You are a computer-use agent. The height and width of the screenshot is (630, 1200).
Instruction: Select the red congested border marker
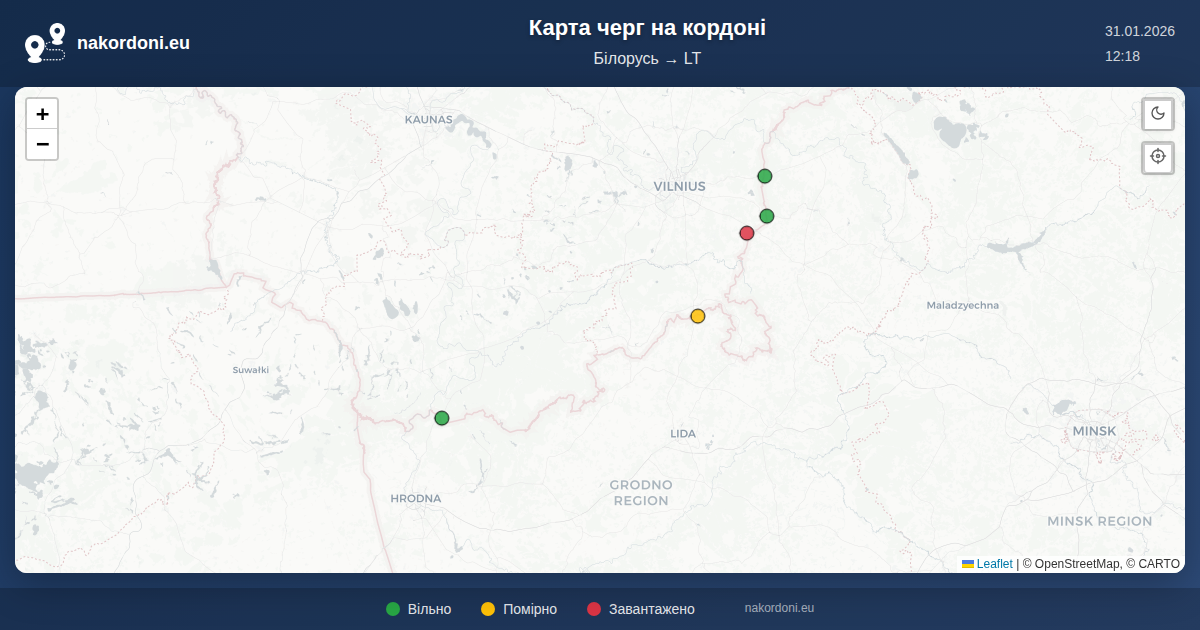tap(747, 233)
